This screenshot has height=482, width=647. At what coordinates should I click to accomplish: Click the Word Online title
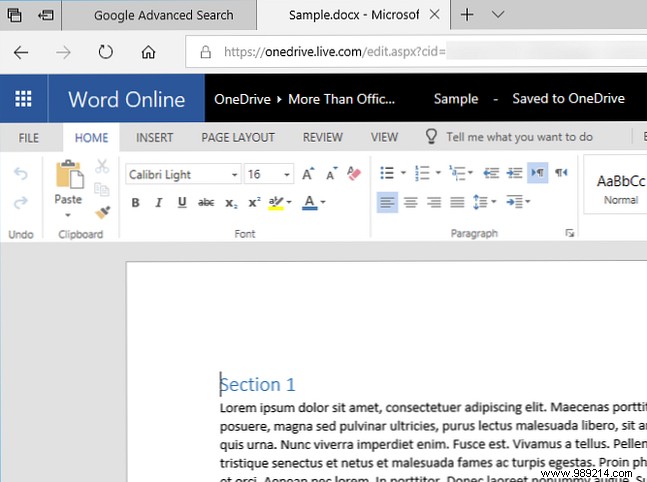127,99
